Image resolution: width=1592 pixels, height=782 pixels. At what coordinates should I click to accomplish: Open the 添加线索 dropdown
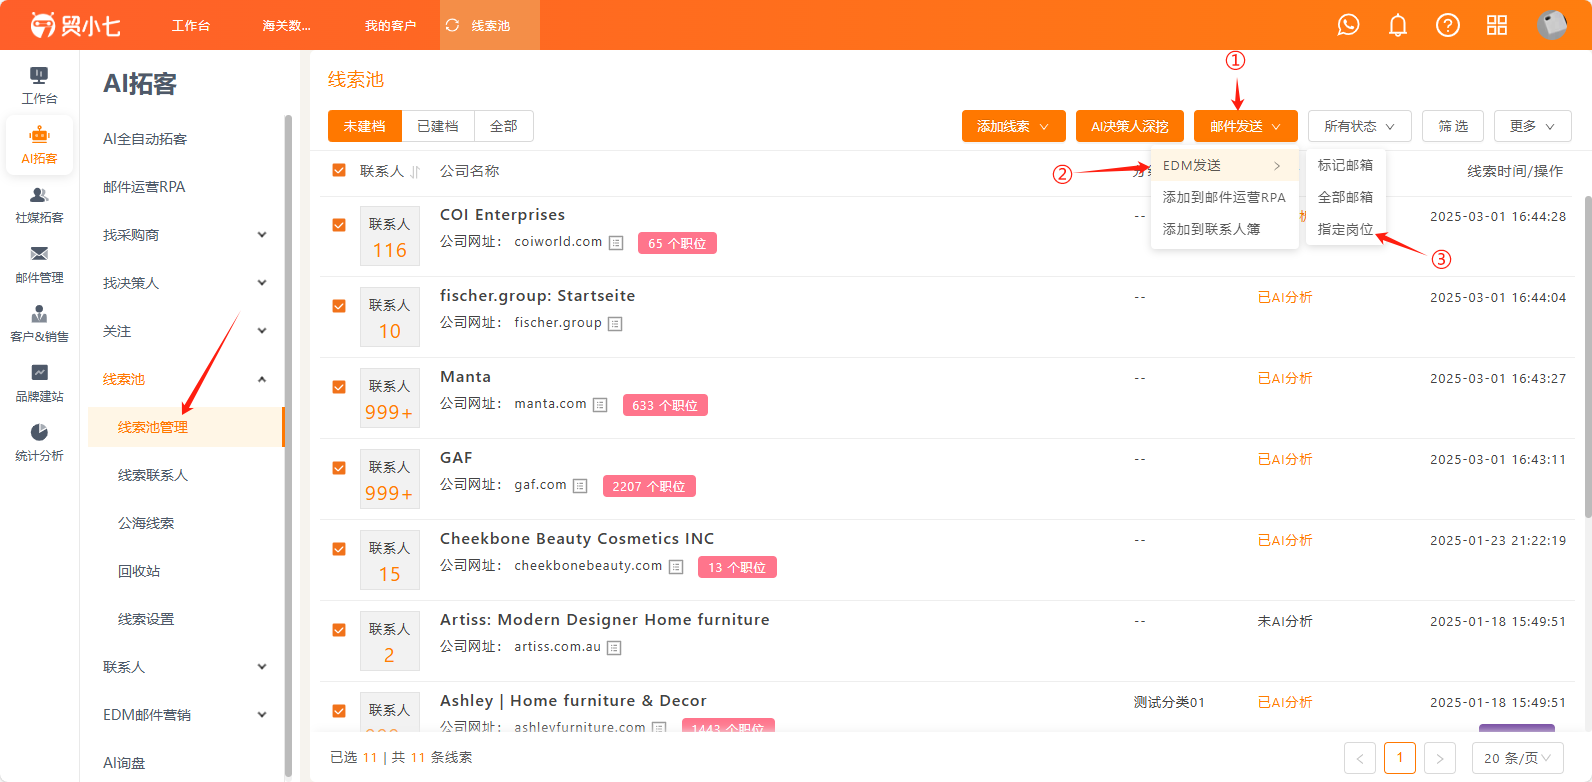[x=1014, y=126]
